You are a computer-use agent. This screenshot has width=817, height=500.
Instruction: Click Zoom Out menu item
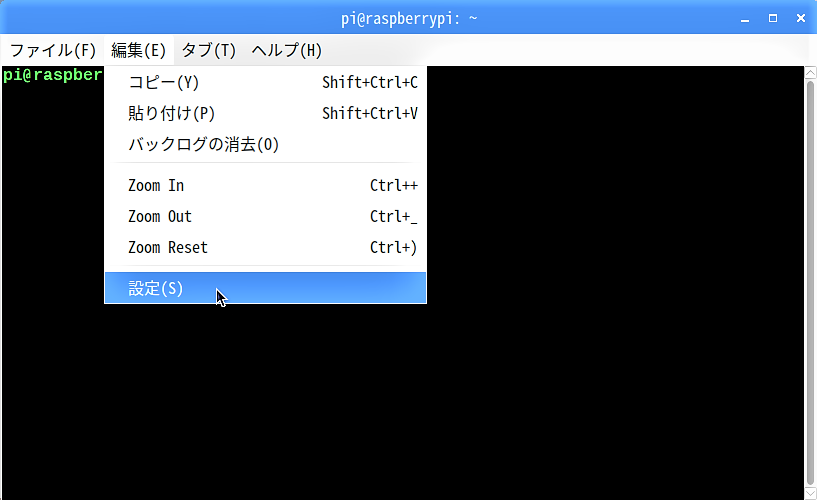(265, 216)
